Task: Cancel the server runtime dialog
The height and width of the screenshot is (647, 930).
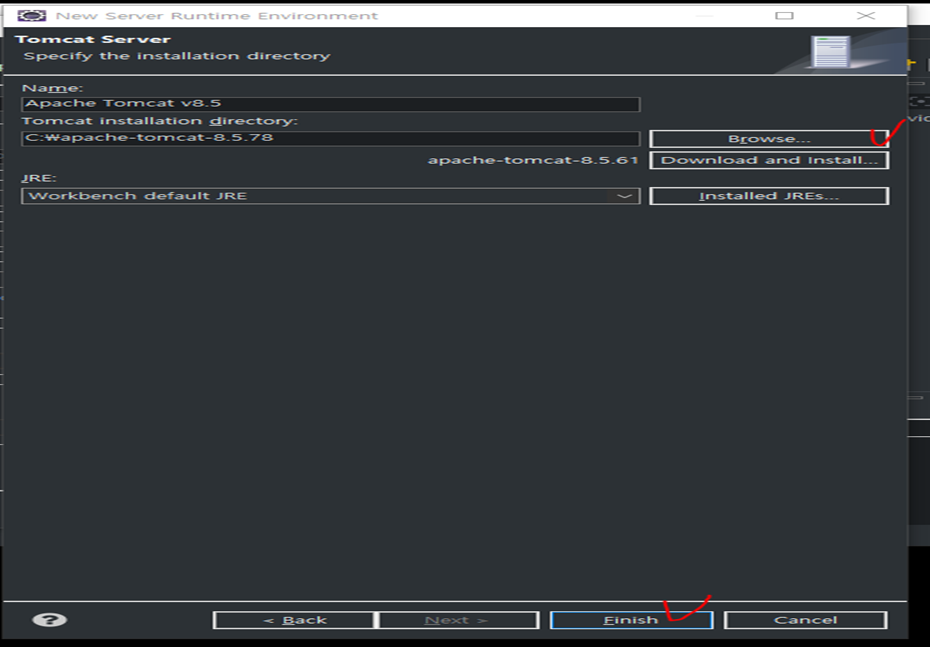Action: 805,620
